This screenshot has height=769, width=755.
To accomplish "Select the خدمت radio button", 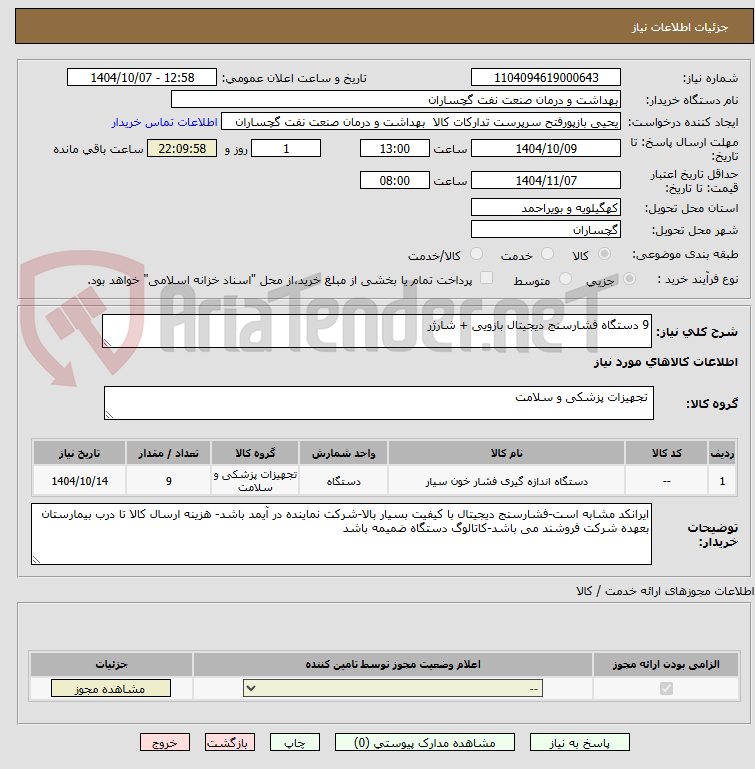I will 547,254.
